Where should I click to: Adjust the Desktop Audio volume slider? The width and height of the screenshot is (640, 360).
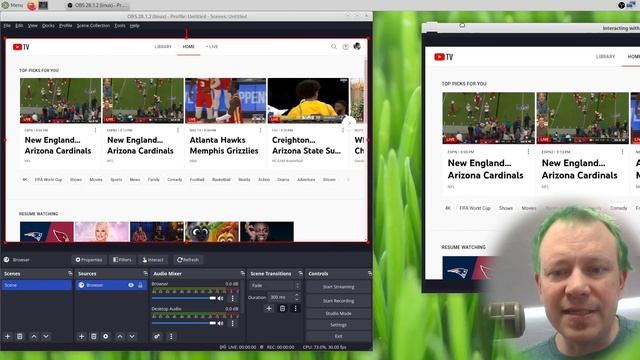pyautogui.click(x=184, y=323)
